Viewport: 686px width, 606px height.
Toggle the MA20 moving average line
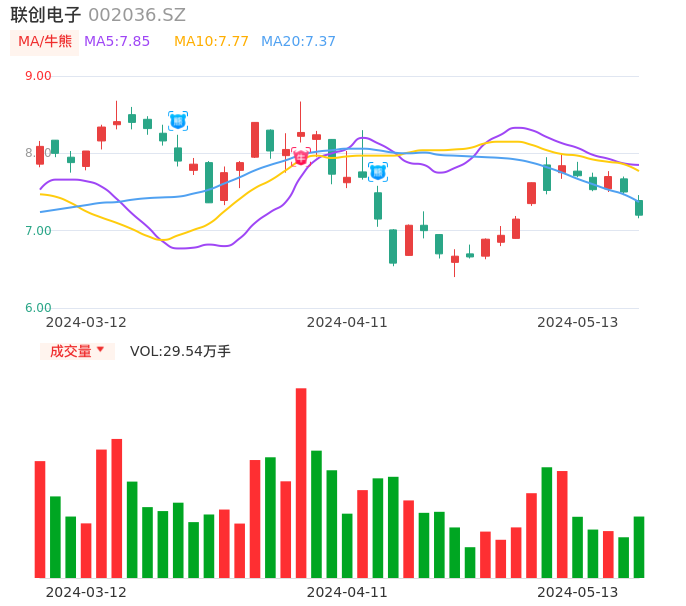pyautogui.click(x=298, y=42)
